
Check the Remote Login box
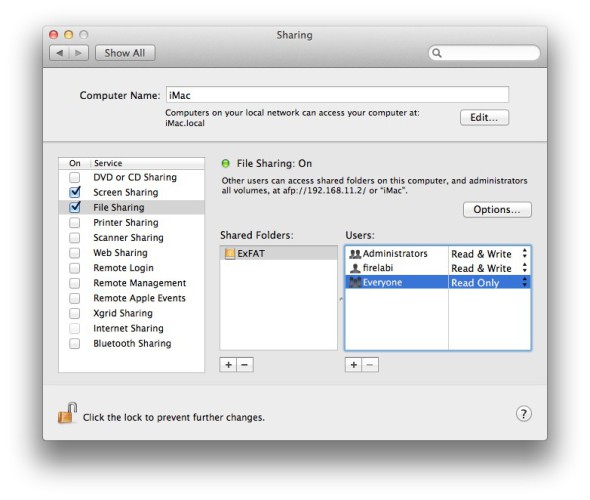[x=75, y=268]
